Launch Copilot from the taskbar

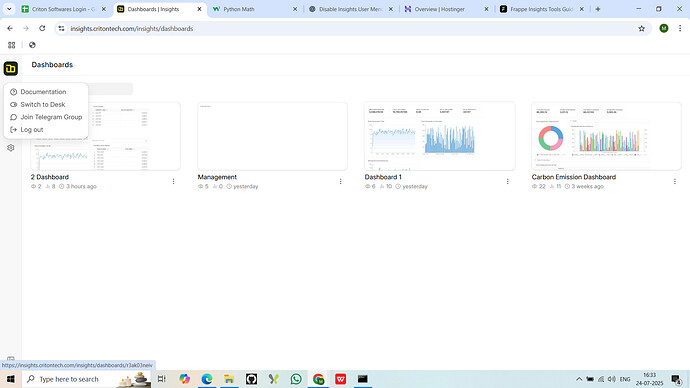coord(184,379)
